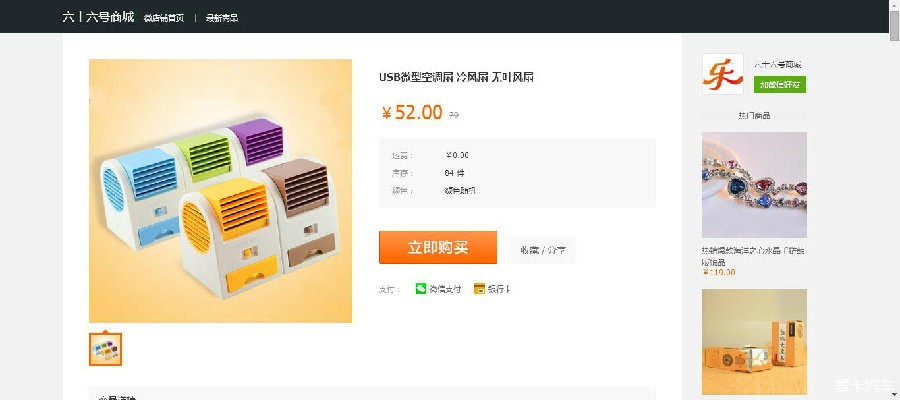This screenshot has height=400, width=900.
Task: Go to 微店铺首页 in top navigation
Action: click(x=164, y=18)
